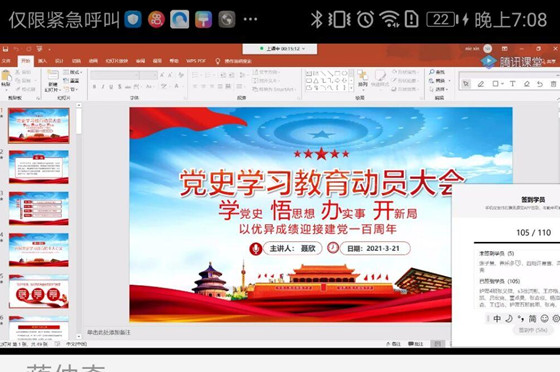
Task: Expand the shapes gallery more arrow
Action: [351, 87]
